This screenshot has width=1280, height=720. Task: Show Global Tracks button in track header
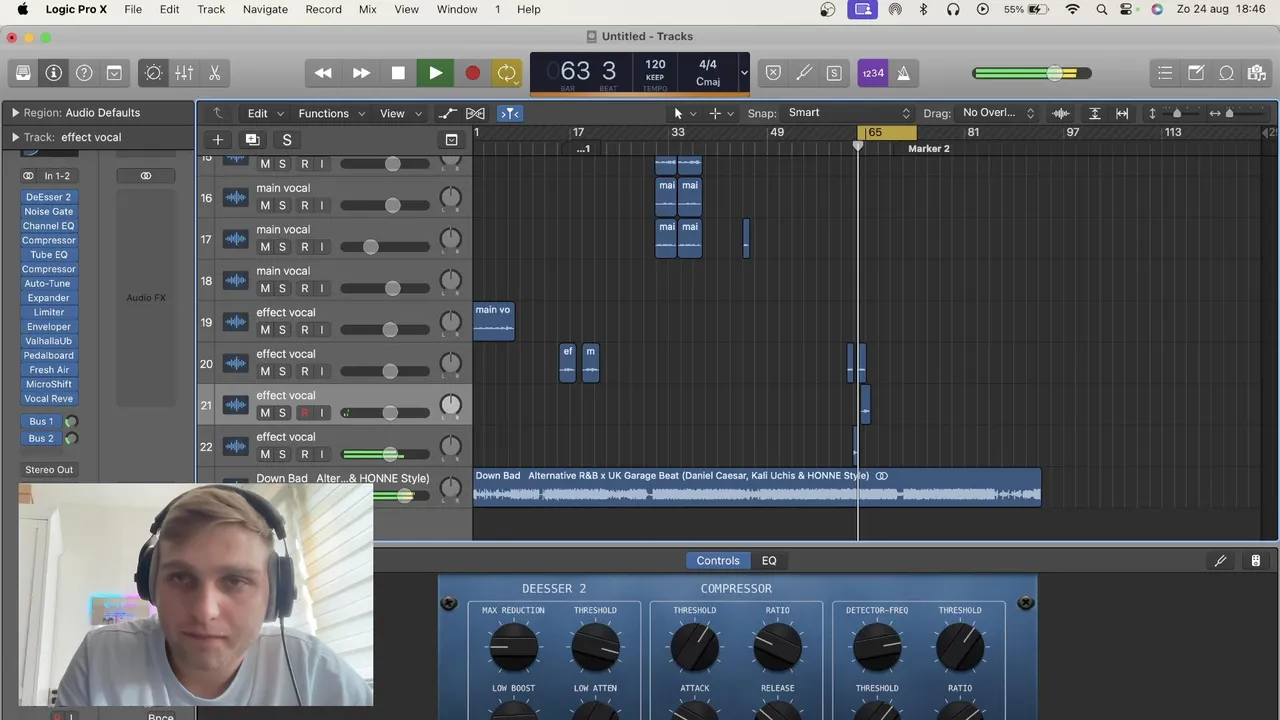[451, 140]
